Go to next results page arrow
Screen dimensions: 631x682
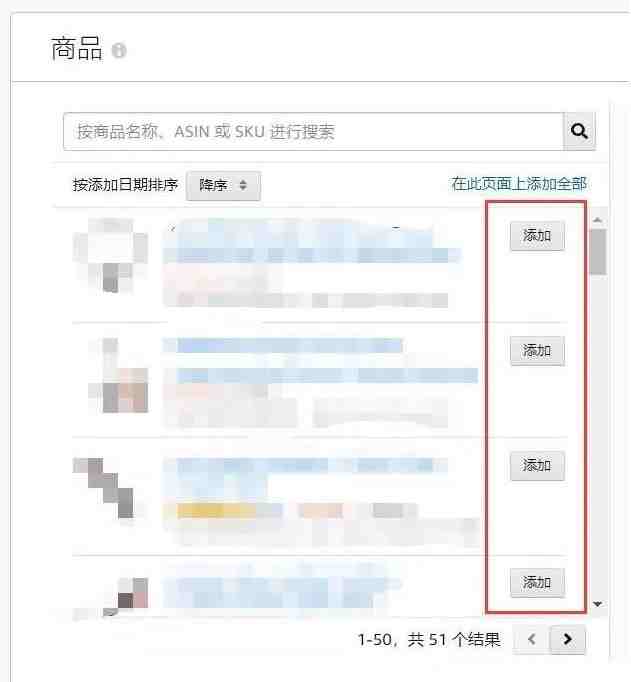(x=568, y=639)
